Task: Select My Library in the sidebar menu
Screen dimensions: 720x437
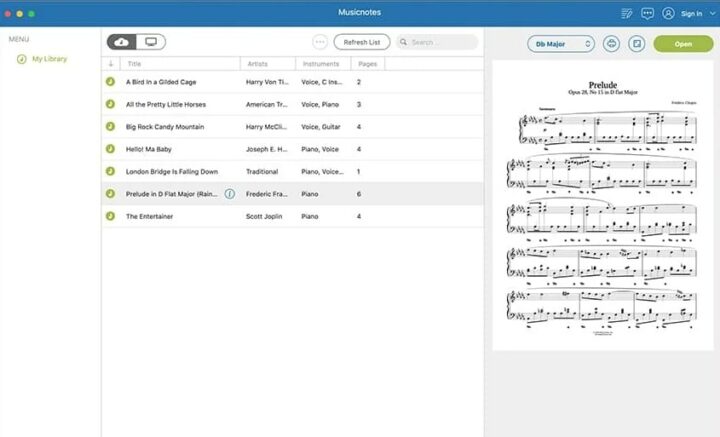Action: (50, 60)
